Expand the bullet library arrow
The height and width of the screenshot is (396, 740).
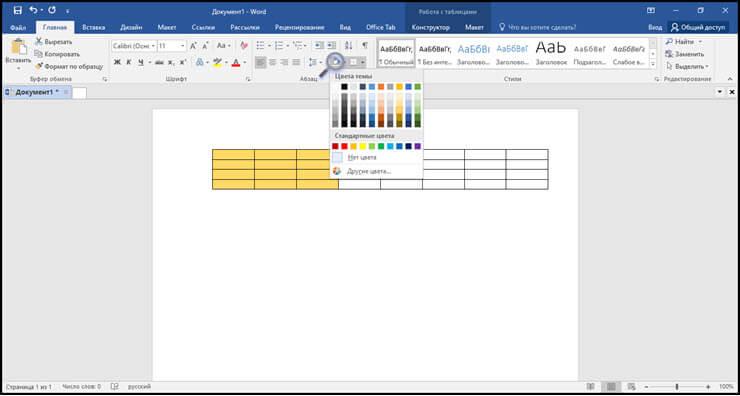click(x=269, y=46)
